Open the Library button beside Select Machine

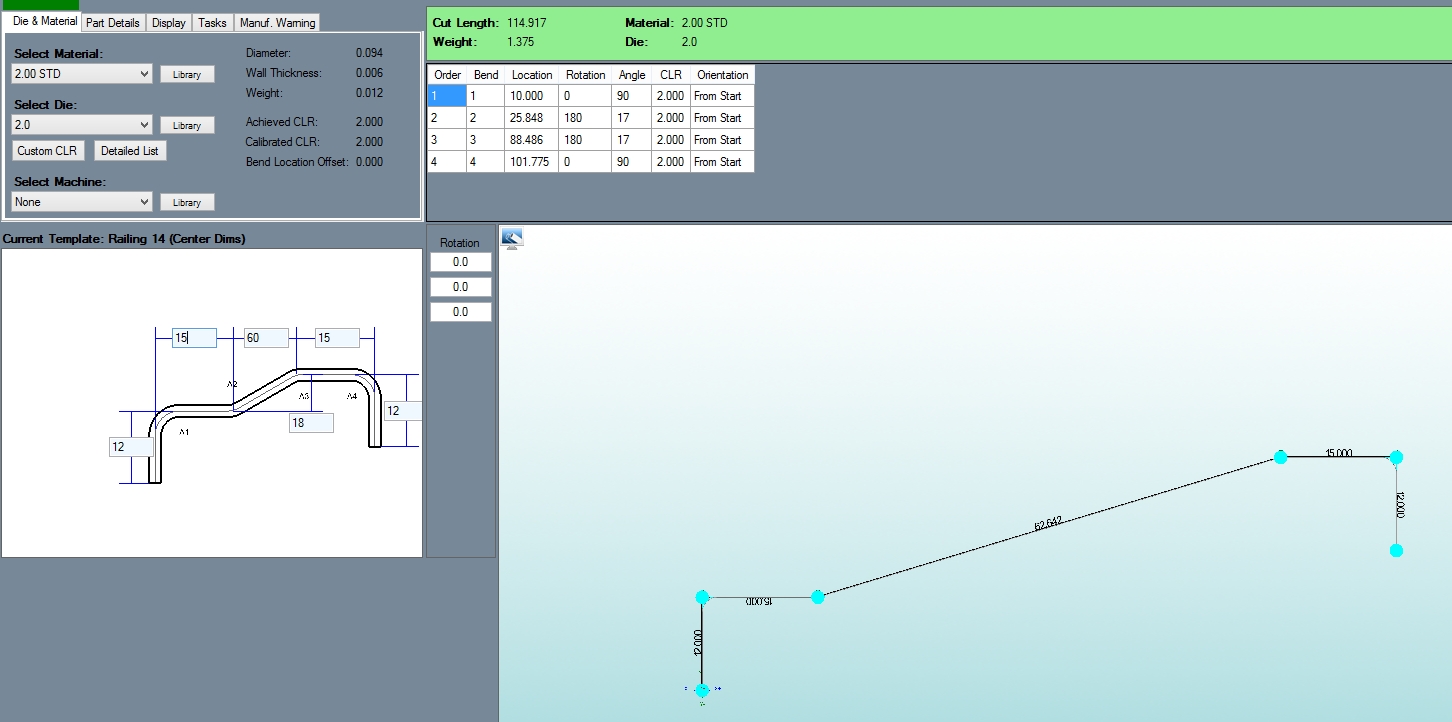(x=187, y=202)
